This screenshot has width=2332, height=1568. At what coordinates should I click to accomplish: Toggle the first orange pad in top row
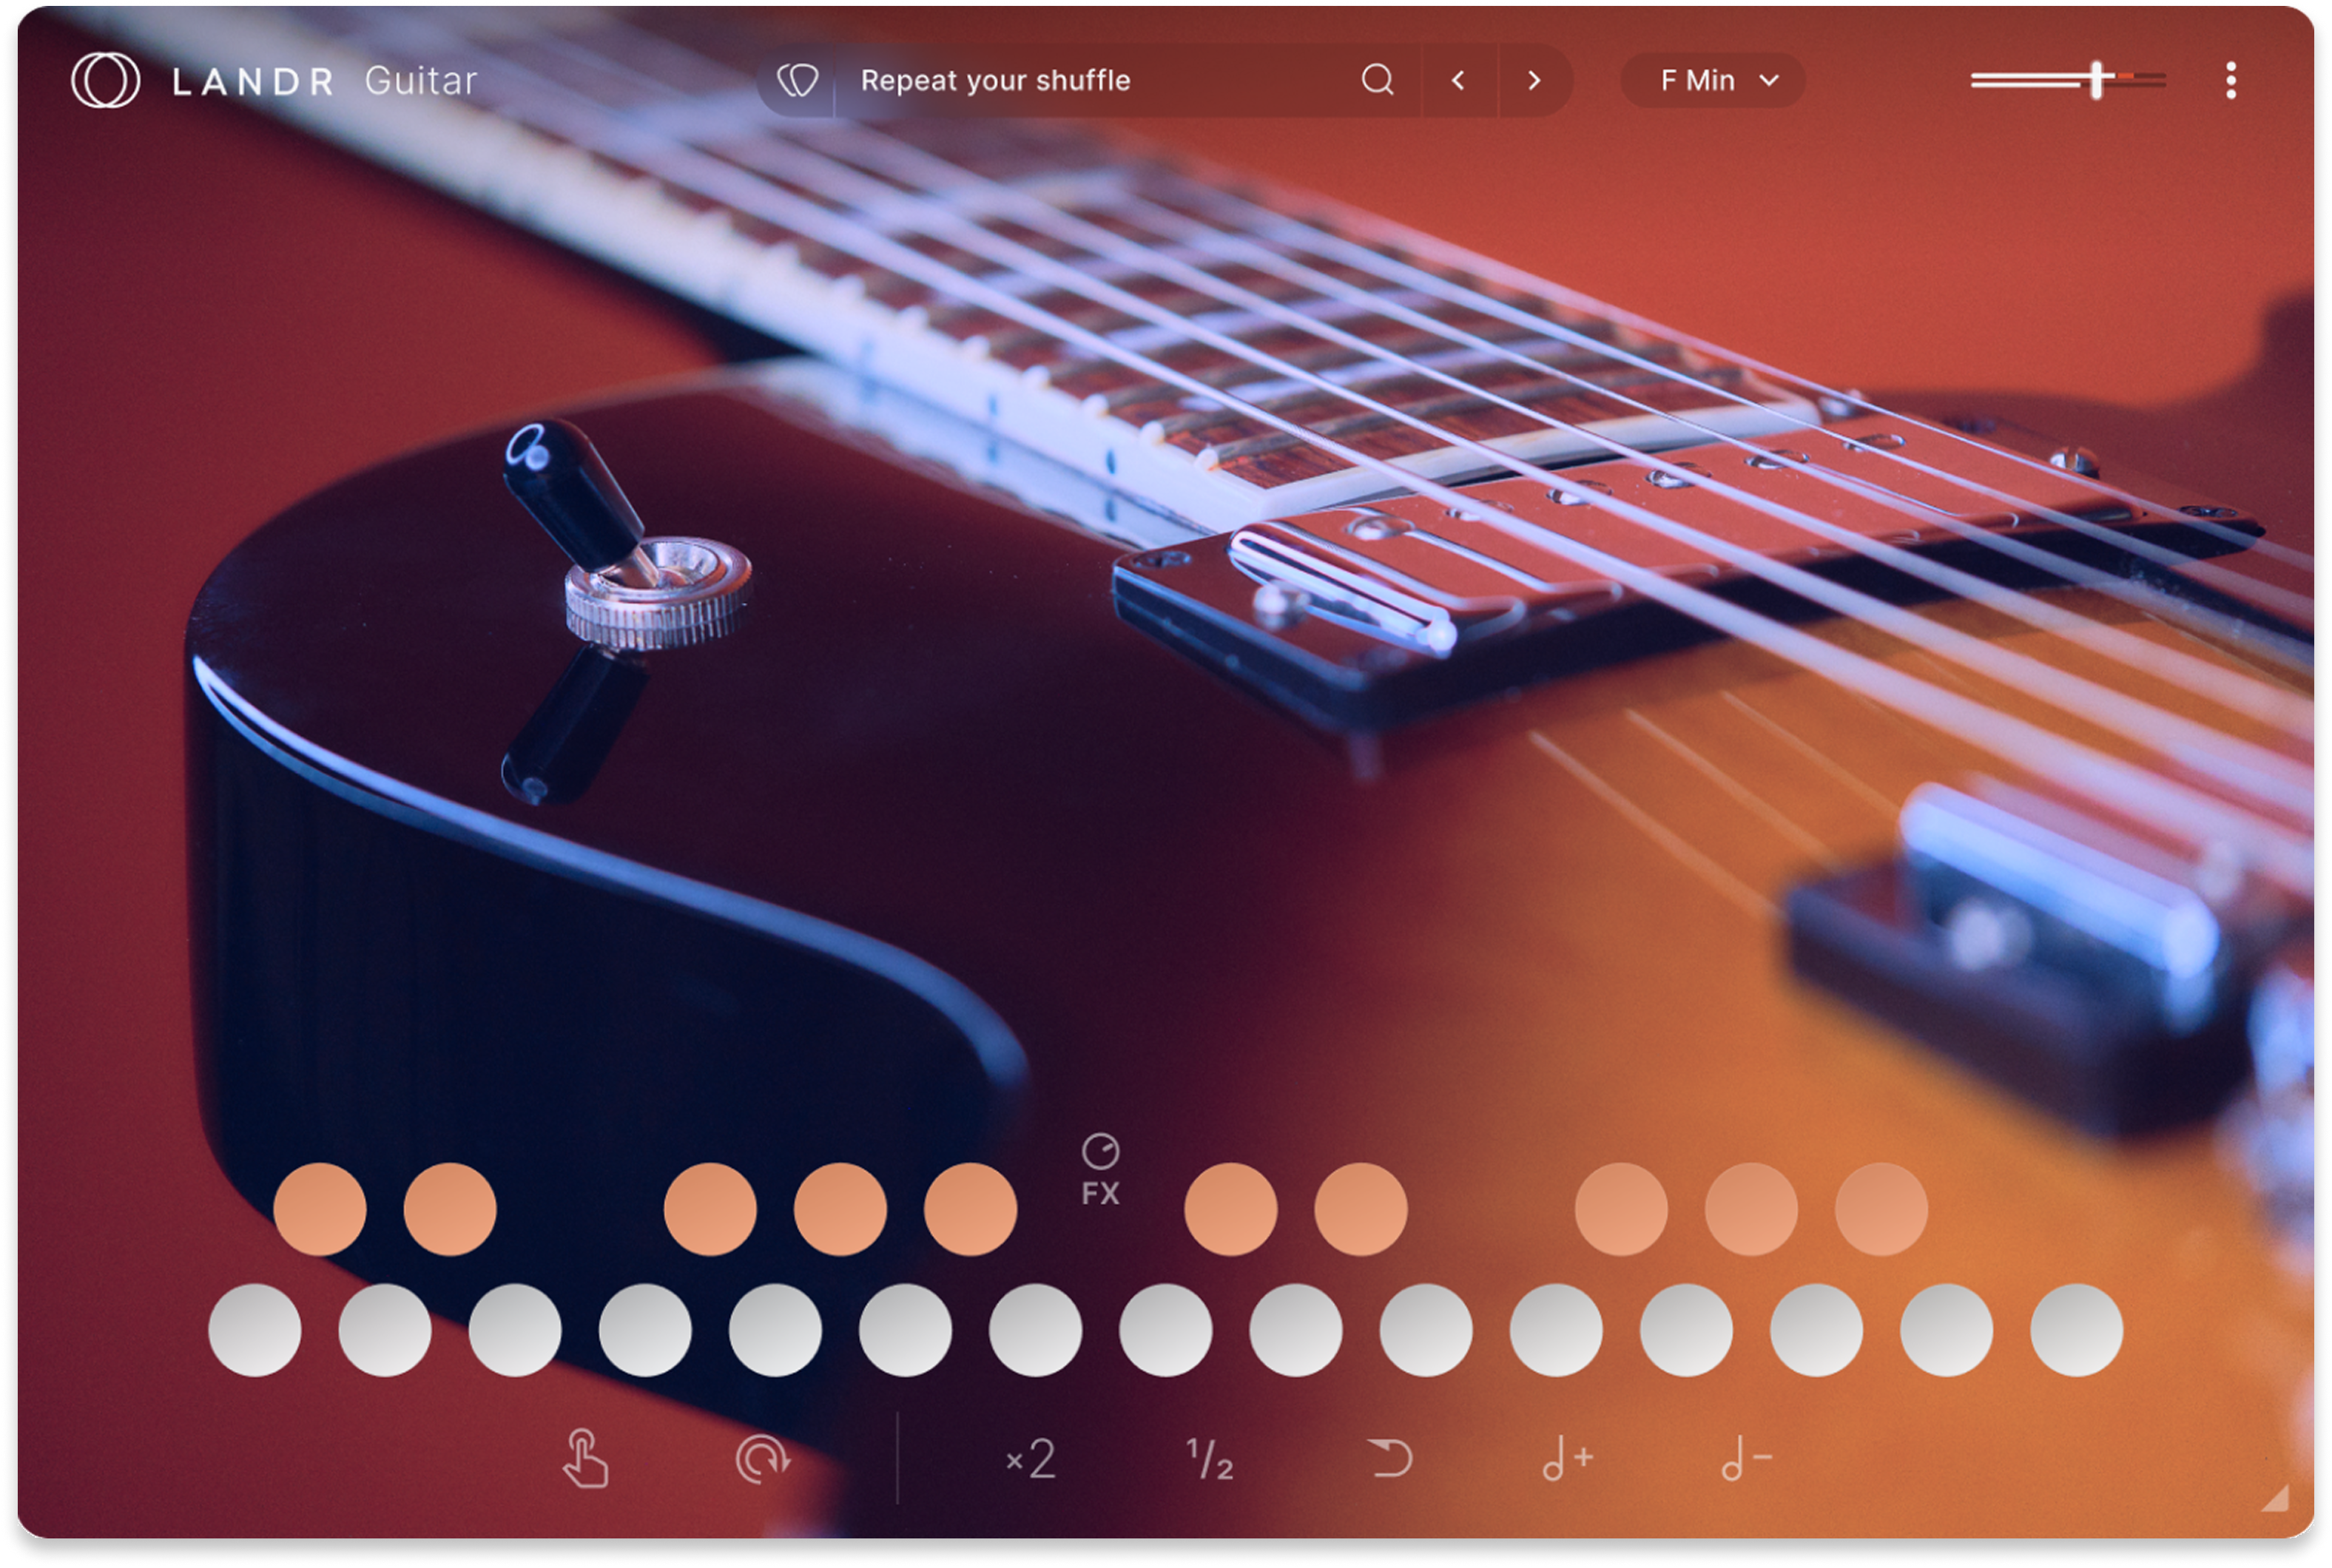pyautogui.click(x=320, y=1209)
